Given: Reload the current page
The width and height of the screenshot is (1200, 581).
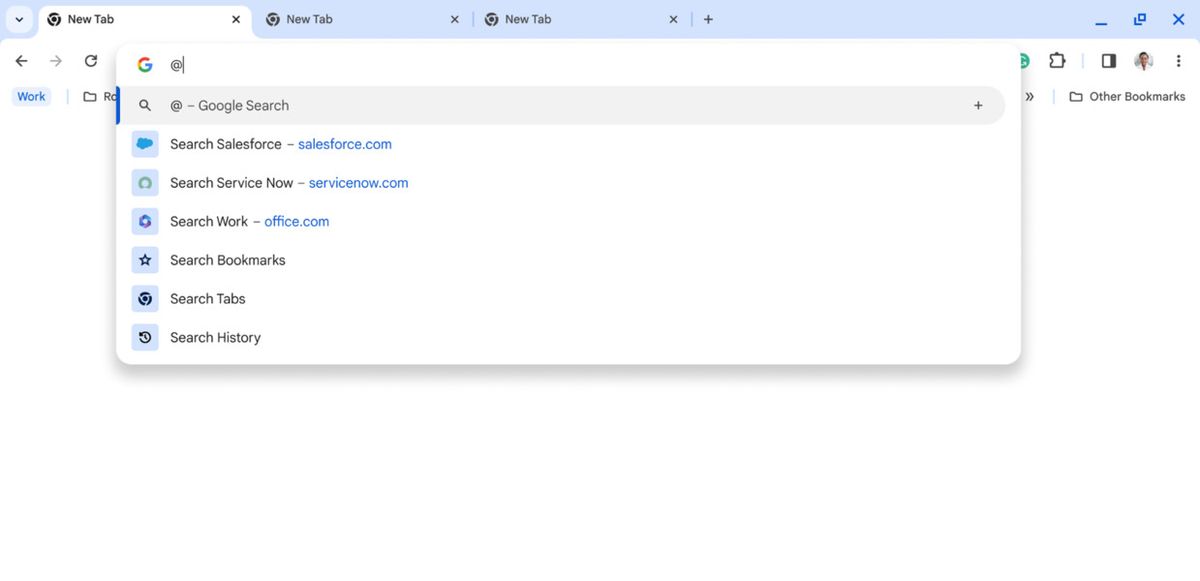Looking at the screenshot, I should [90, 60].
